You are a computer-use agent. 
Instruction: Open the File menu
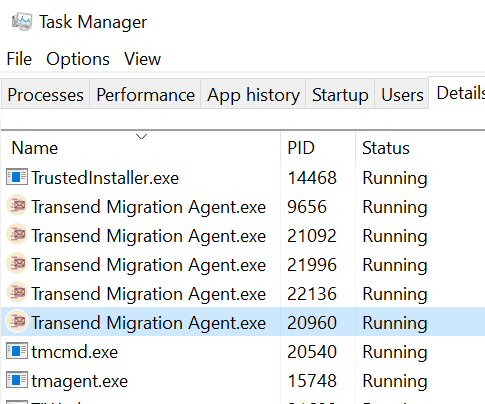[19, 59]
